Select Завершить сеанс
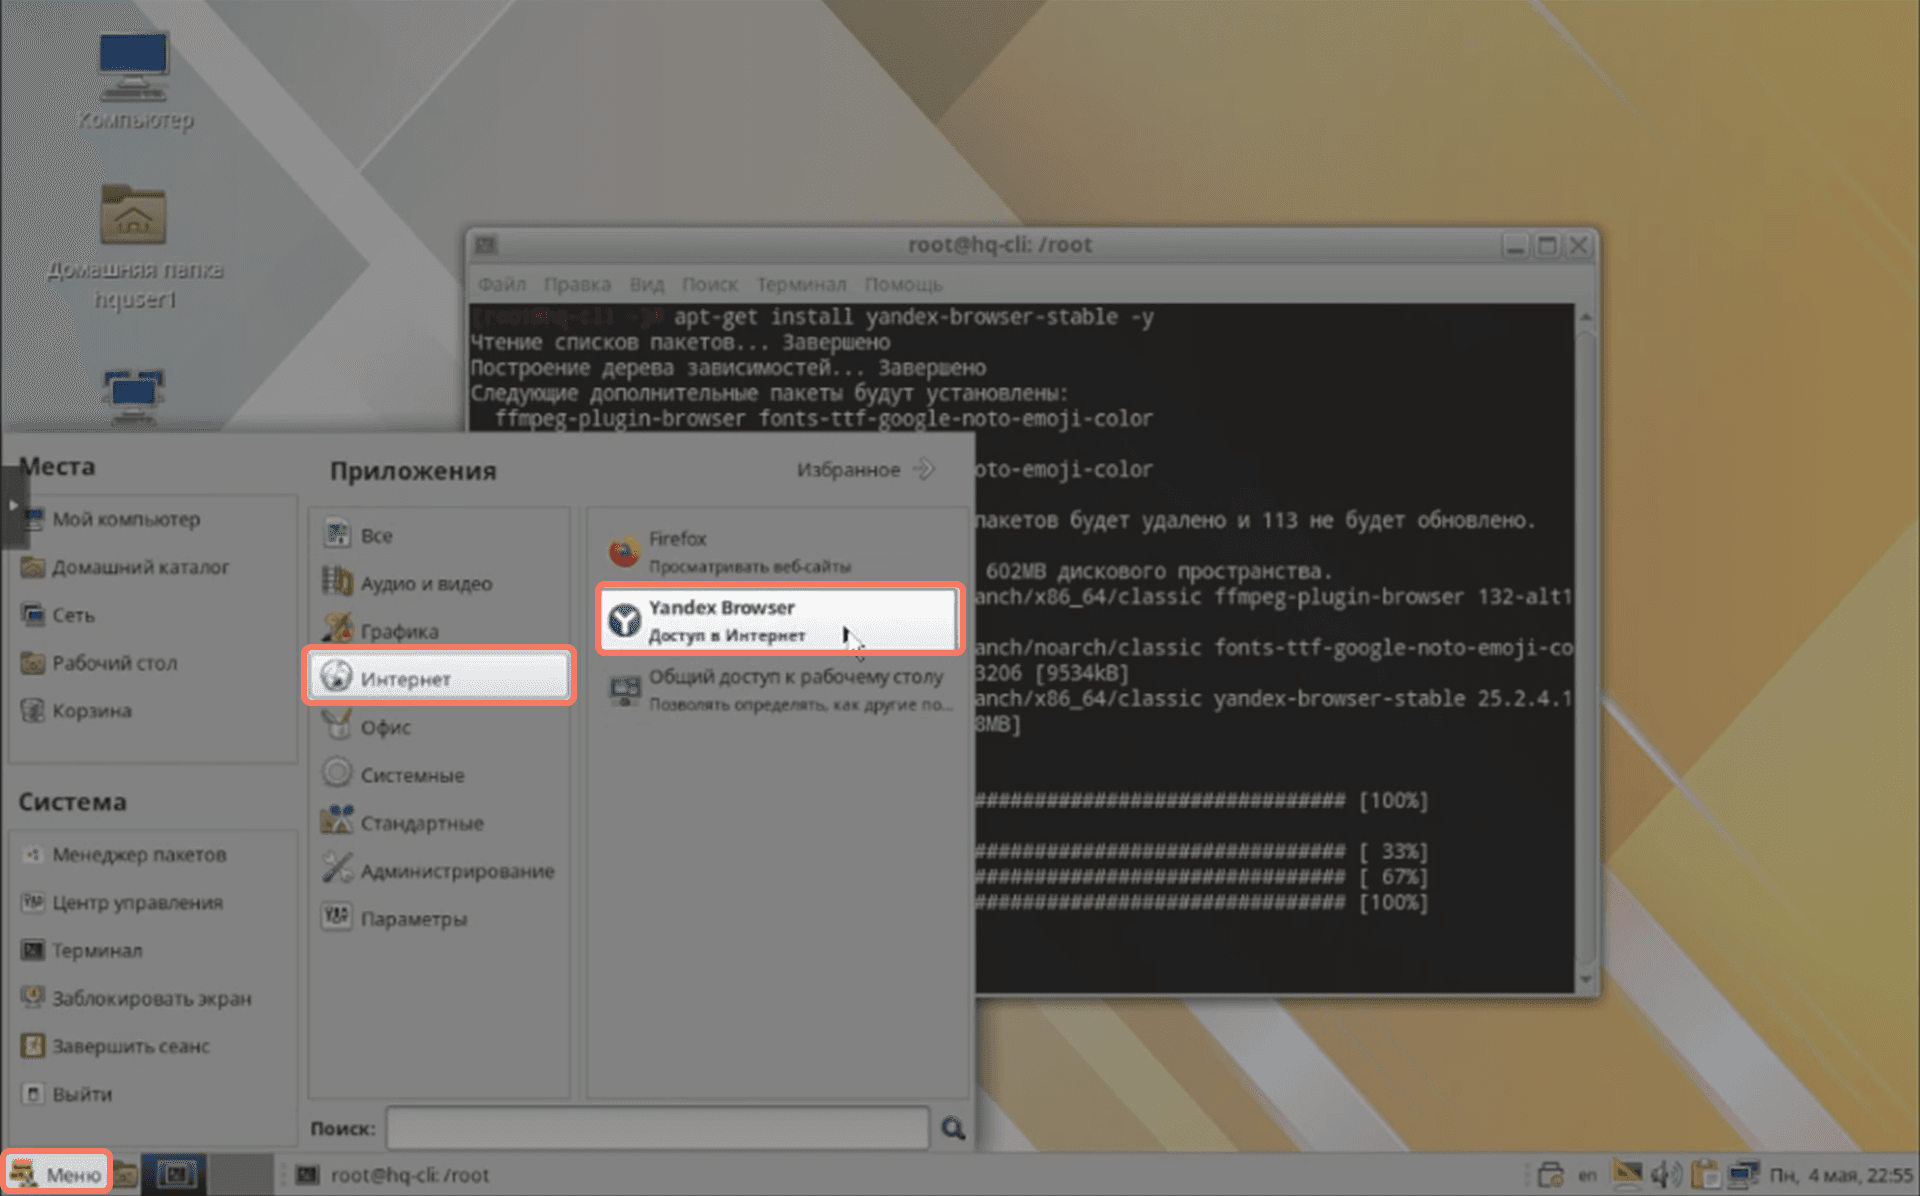 (x=154, y=1046)
